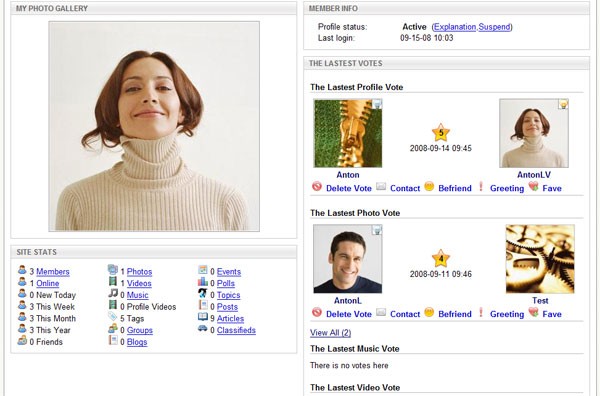
Task: Open Anton's zipper profile thumbnail
Action: tap(348, 133)
